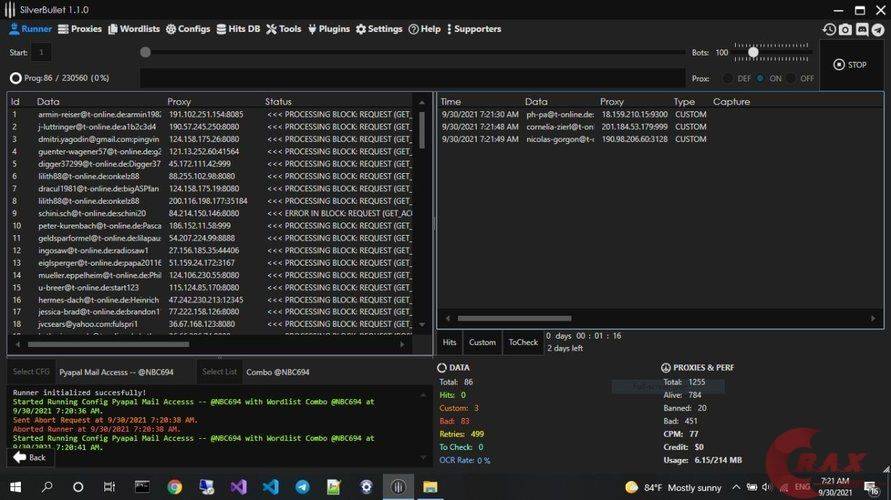Open the notification center icon
Viewport: 891px width, 500px height.
(x=871, y=487)
